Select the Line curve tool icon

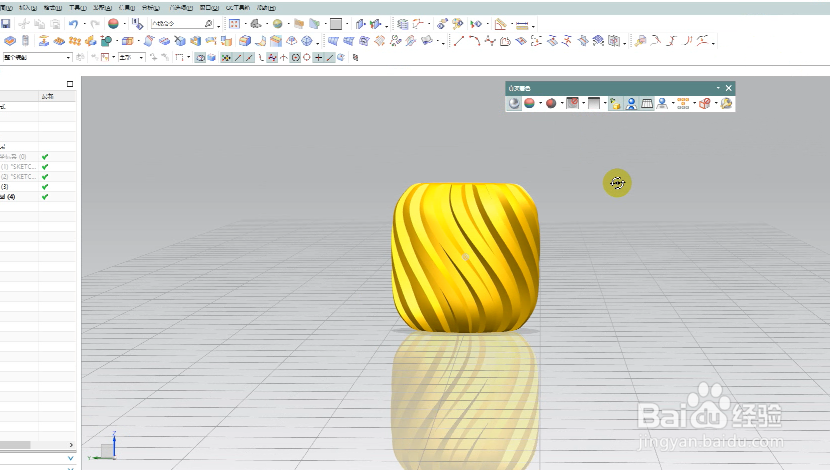(x=458, y=41)
